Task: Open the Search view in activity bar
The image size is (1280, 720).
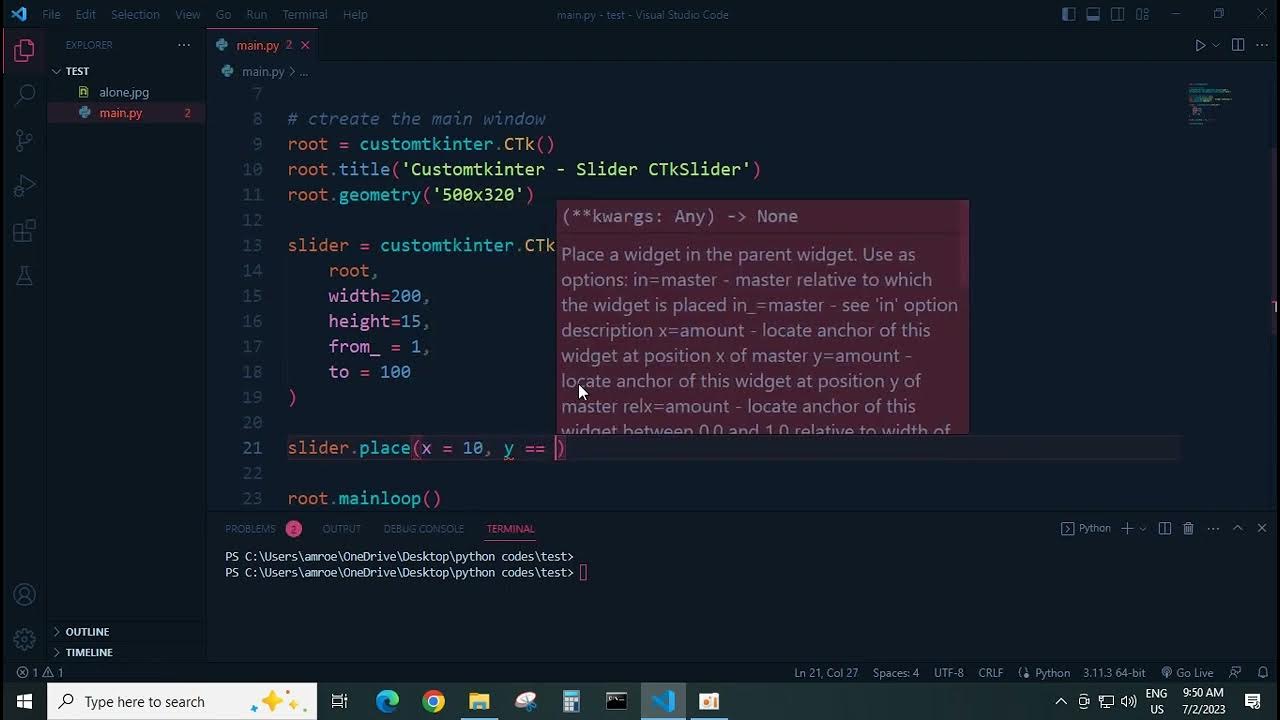Action: click(x=24, y=95)
